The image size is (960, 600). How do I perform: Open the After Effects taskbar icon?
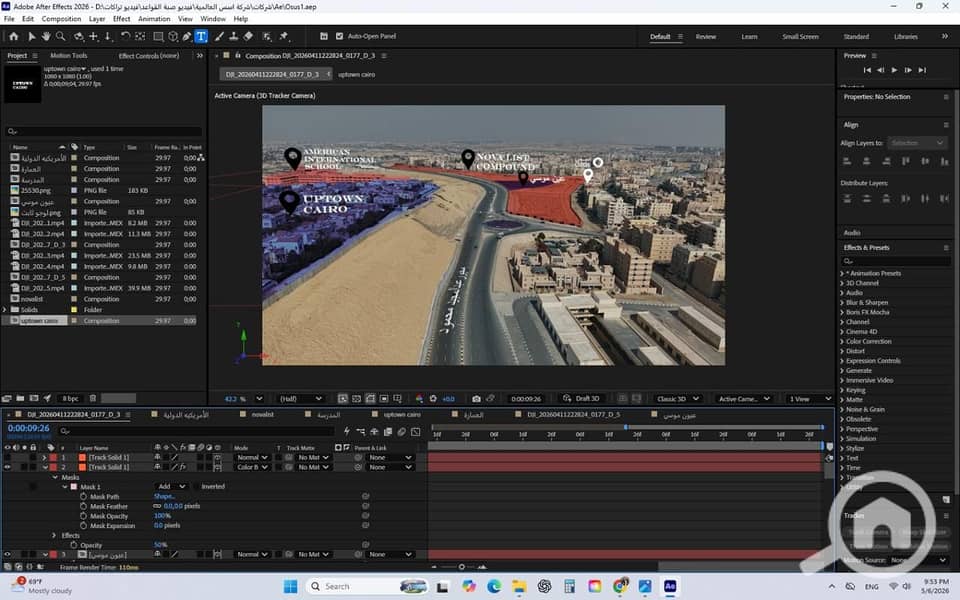point(670,586)
